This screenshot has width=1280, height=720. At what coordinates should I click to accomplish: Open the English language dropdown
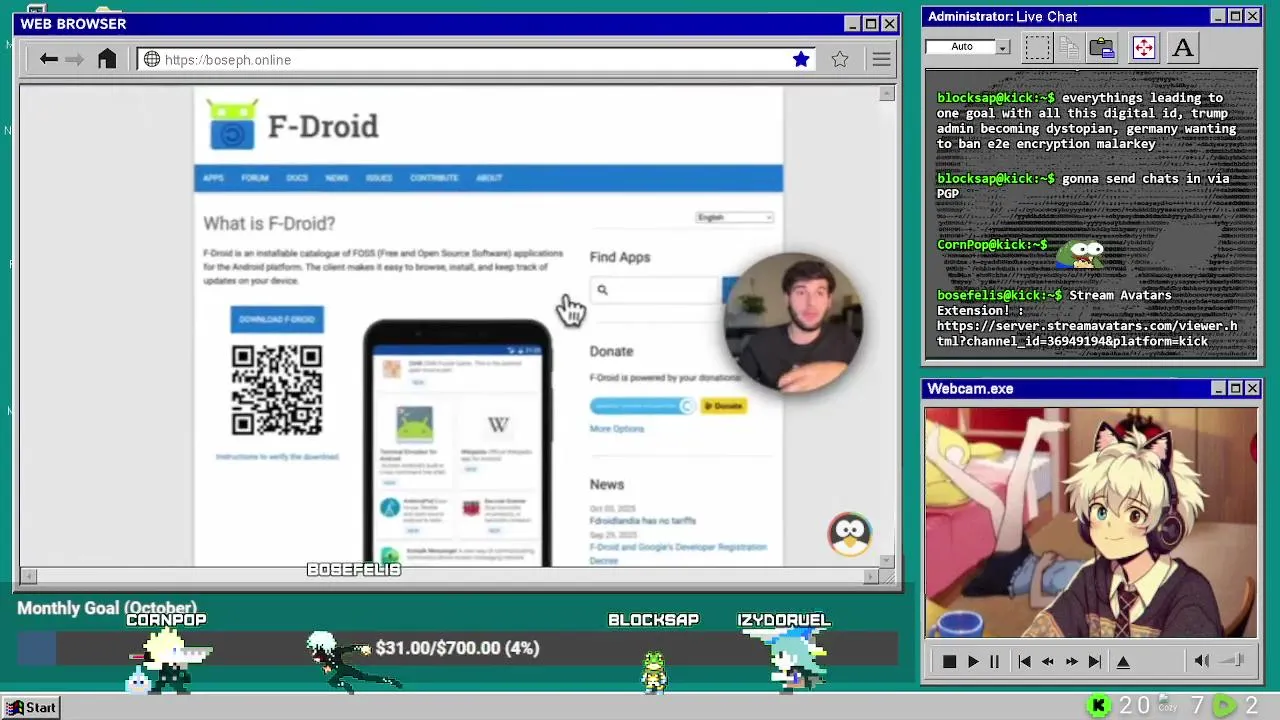[735, 217]
